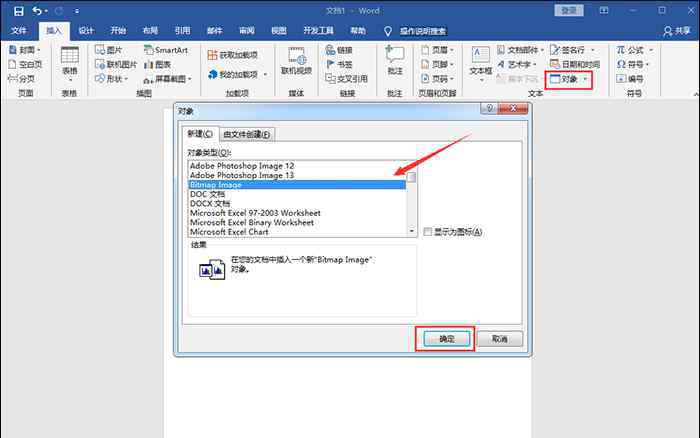Expand the Header (页眉) dropdown

click(x=452, y=50)
